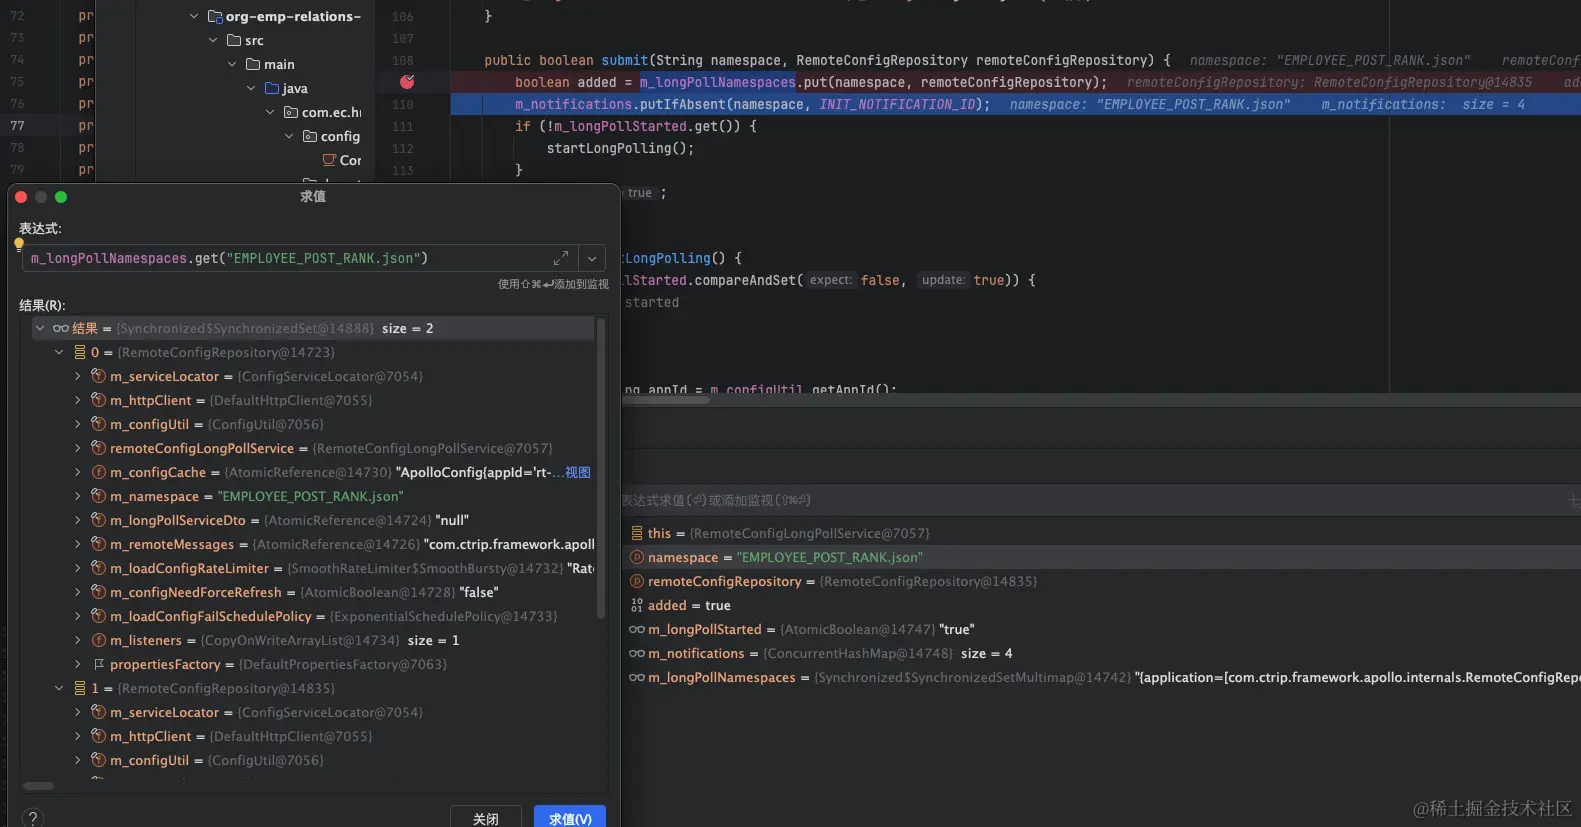Screen dimensions: 1581x827
Task: Collapse the src folder in the project tree
Action: coord(213,40)
